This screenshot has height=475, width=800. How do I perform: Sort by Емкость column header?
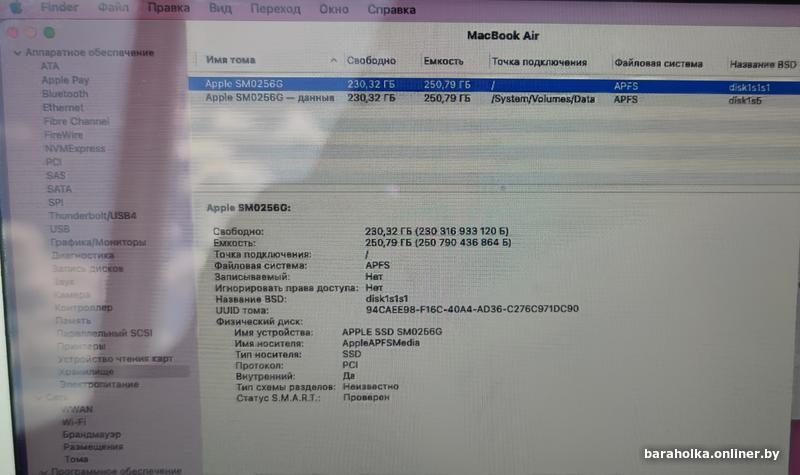(443, 61)
